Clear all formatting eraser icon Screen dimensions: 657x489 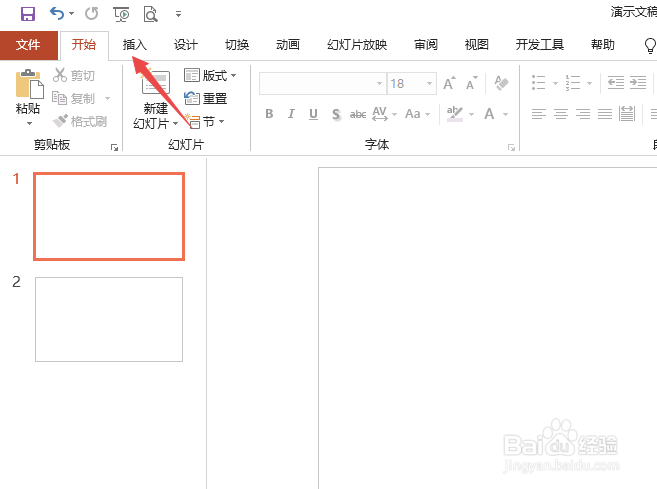tap(501, 83)
